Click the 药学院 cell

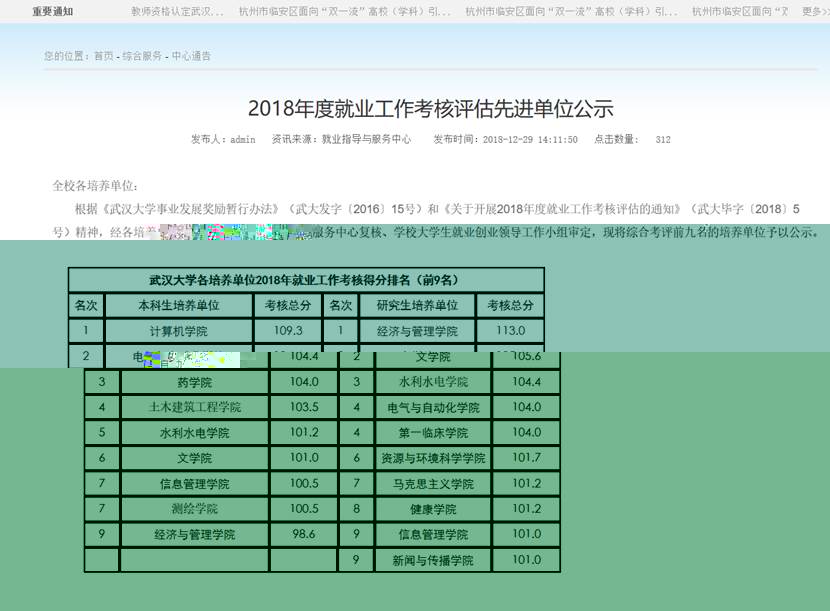point(195,382)
